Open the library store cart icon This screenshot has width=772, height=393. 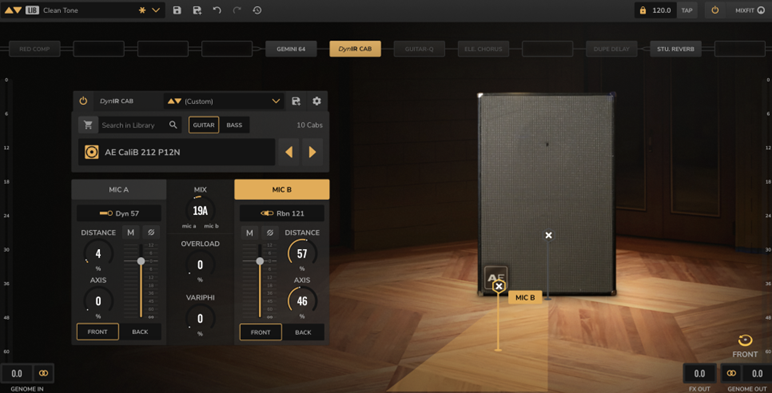[x=88, y=125]
